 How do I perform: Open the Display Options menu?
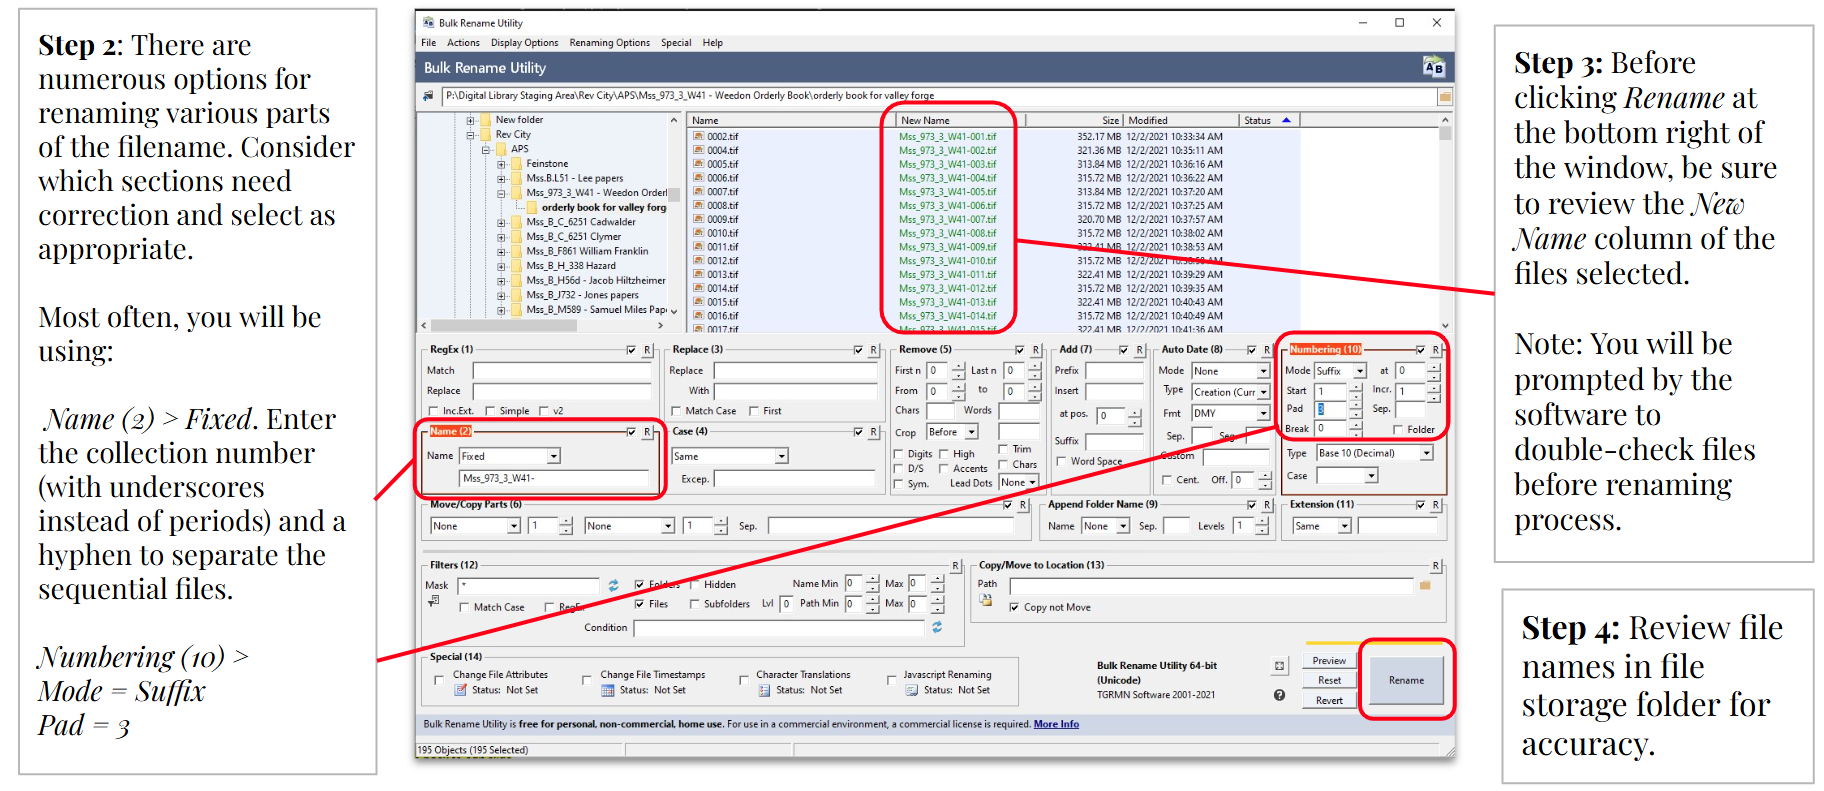tap(524, 43)
